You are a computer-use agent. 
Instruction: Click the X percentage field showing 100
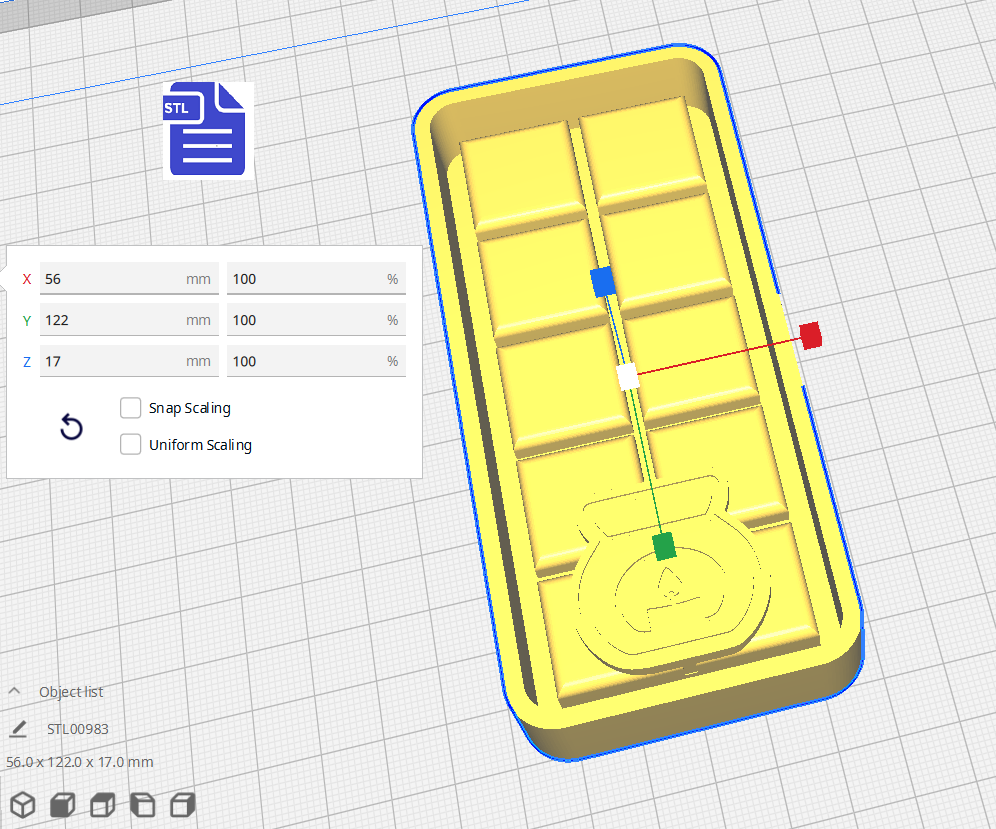(316, 279)
